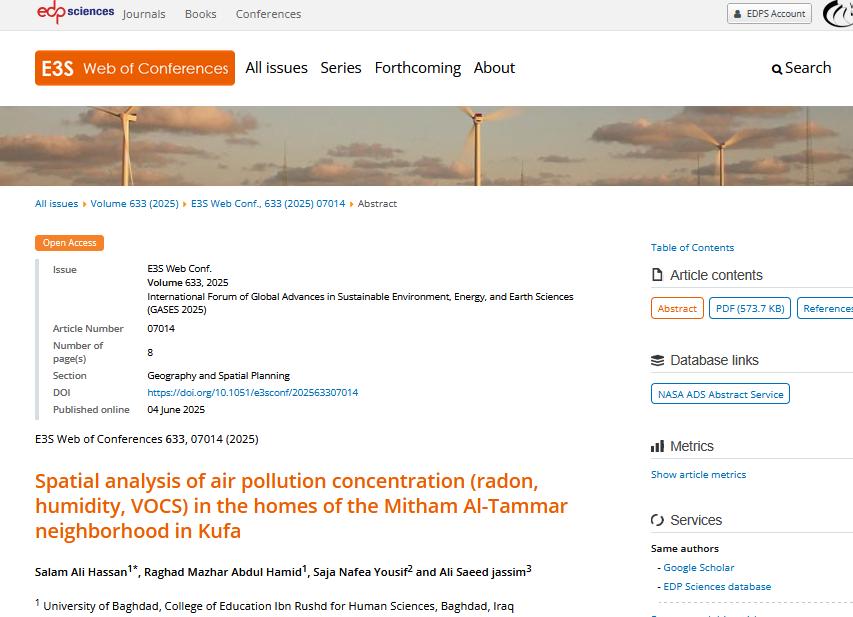Open the Series navigation item

tap(341, 68)
